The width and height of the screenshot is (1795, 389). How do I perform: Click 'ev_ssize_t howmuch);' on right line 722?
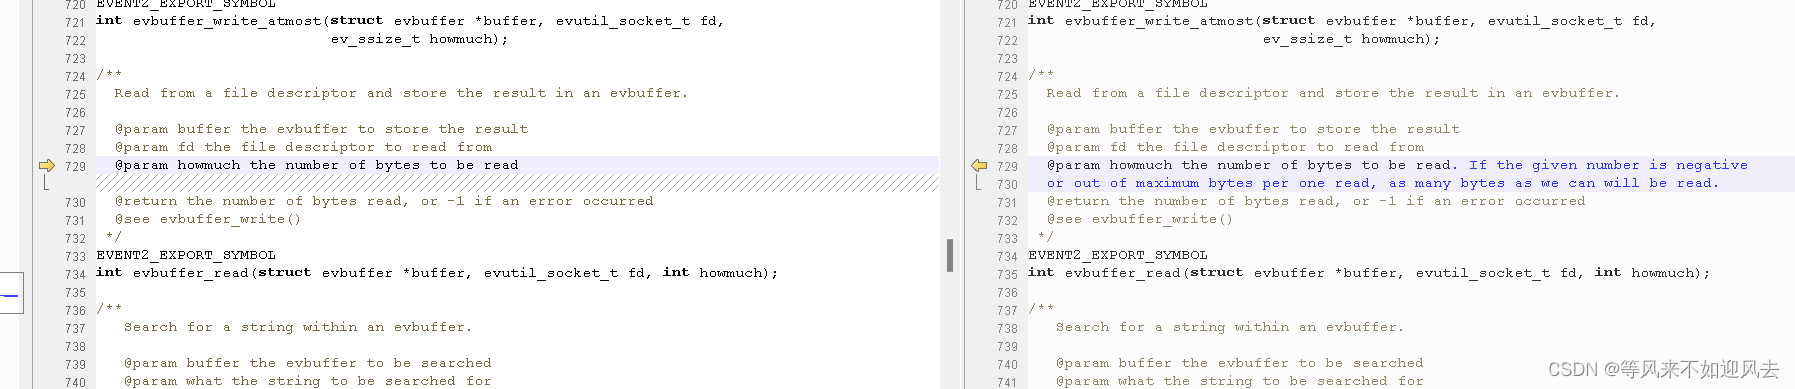1351,39
